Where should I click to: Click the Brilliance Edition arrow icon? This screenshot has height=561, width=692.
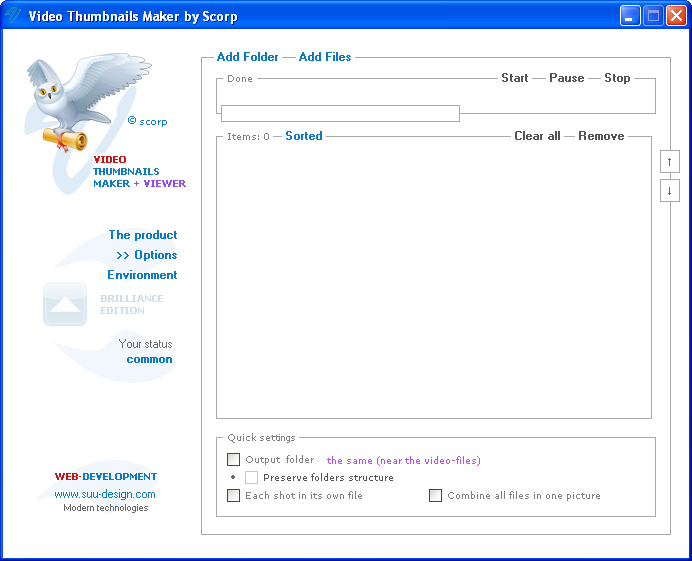point(65,304)
